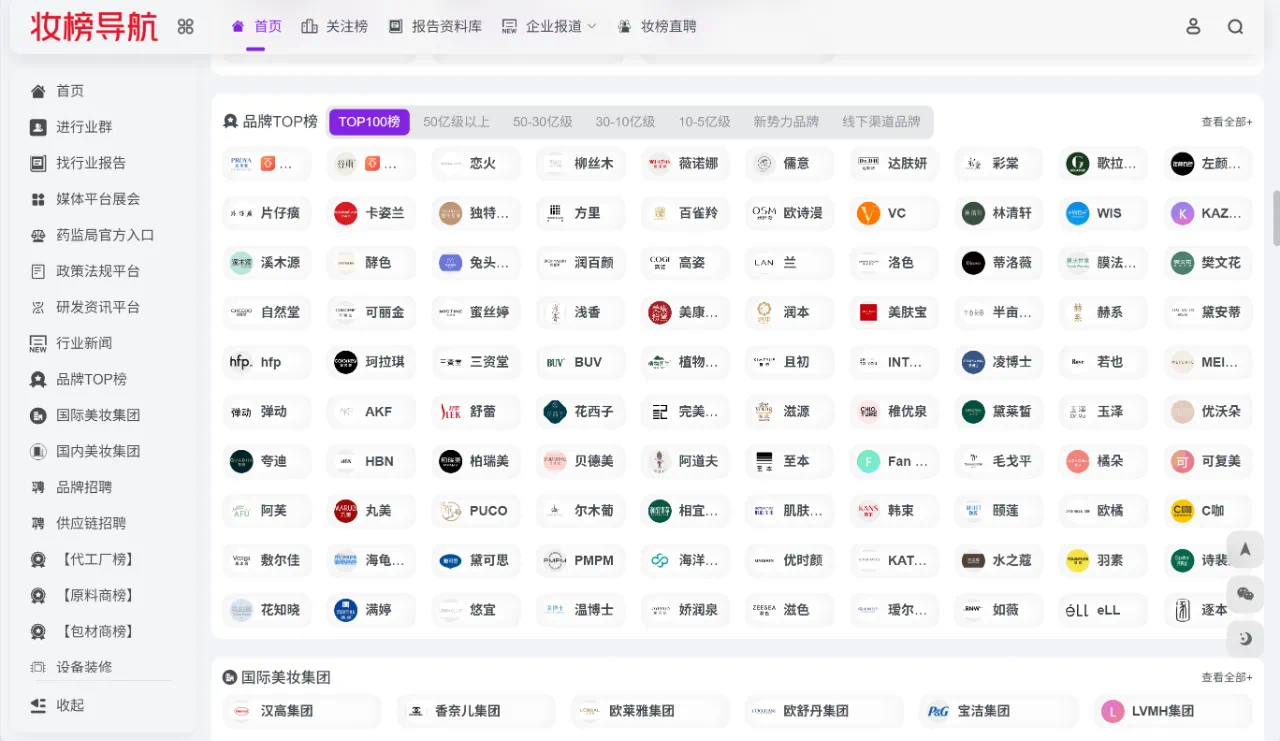Click the VC orange logo icon
This screenshot has width=1280, height=741.
tap(869, 213)
